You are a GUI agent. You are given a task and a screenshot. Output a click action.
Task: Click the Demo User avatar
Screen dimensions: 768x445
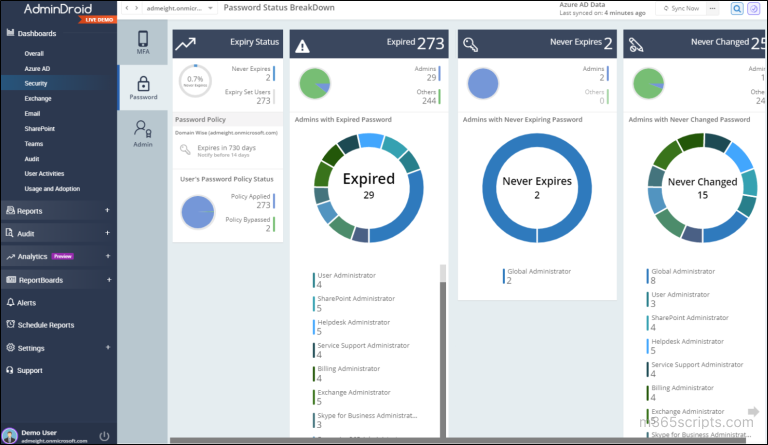tap(9, 435)
